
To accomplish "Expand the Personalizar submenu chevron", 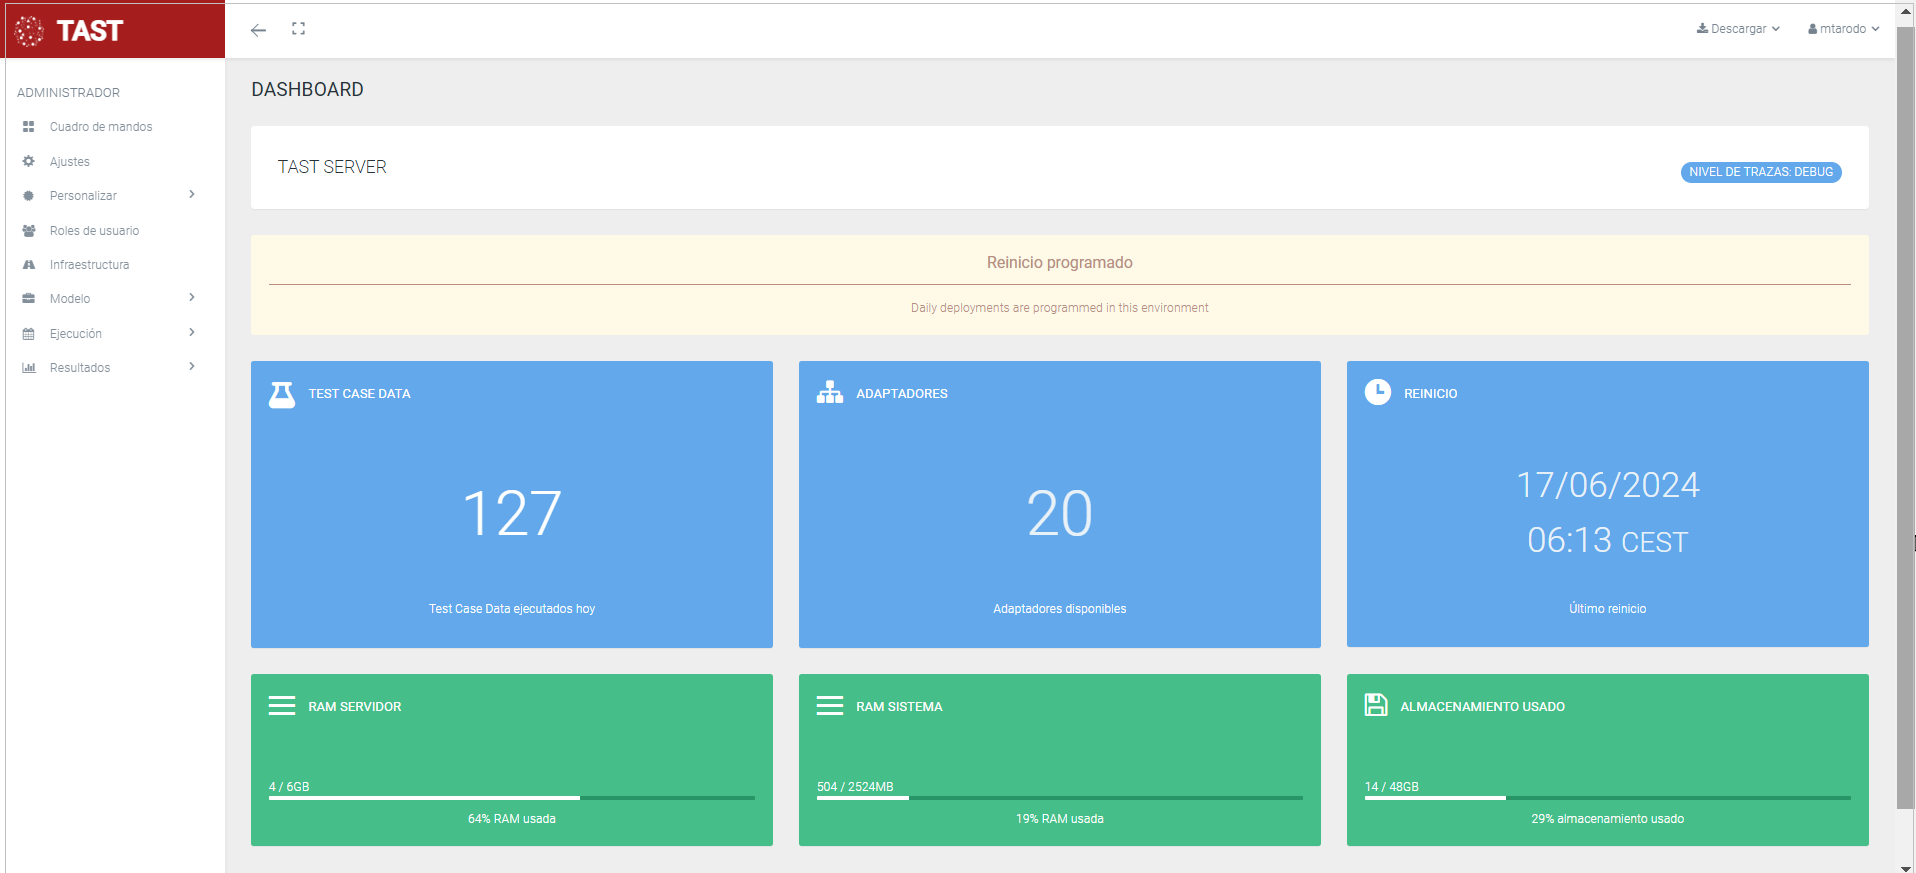I will click(x=192, y=195).
